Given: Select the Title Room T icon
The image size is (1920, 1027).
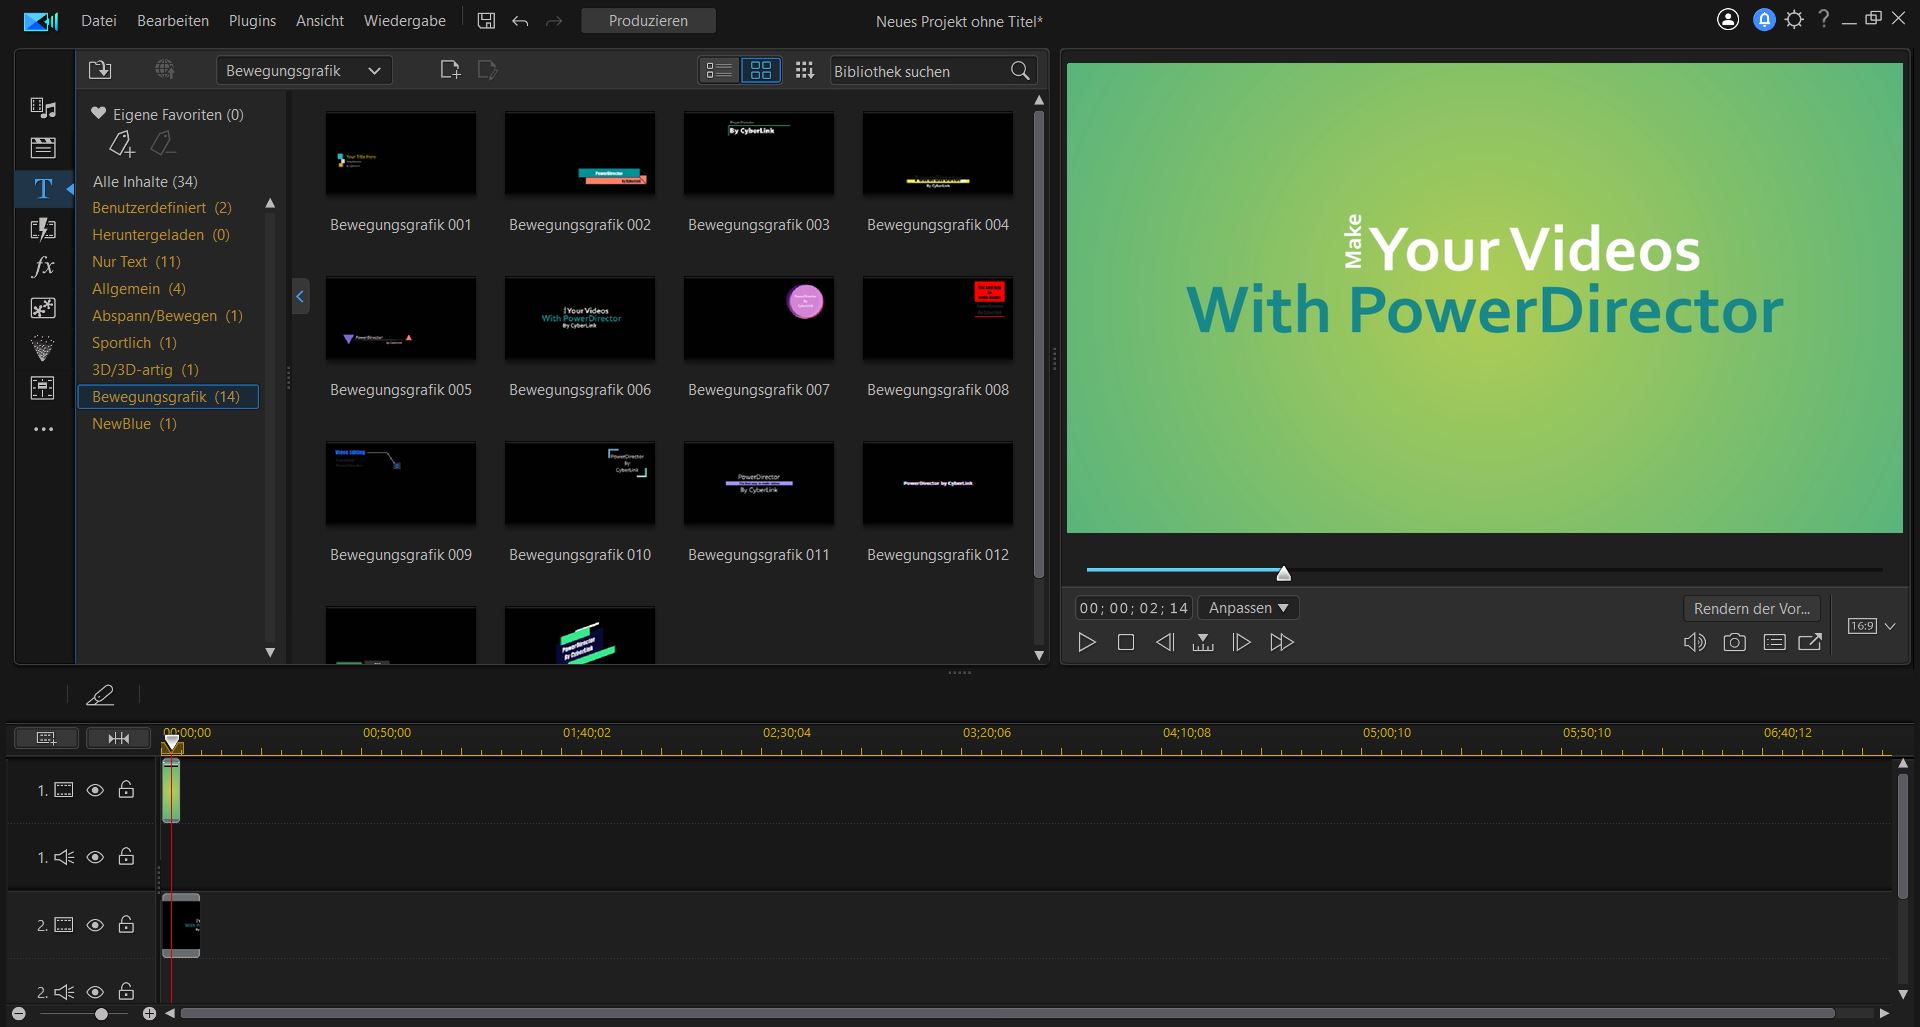Looking at the screenshot, I should tap(43, 188).
